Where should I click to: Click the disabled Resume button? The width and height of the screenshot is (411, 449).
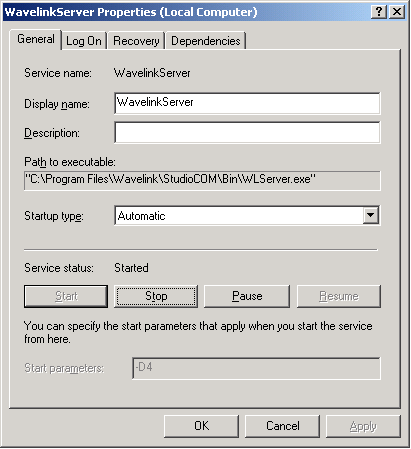(x=339, y=296)
